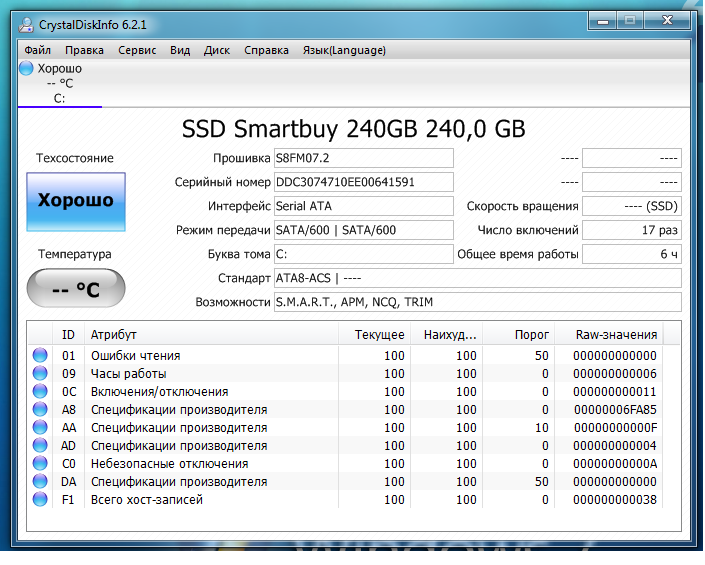This screenshot has height=565, width=705.
Task: Click the status orb in row DA
Action: tap(40, 481)
